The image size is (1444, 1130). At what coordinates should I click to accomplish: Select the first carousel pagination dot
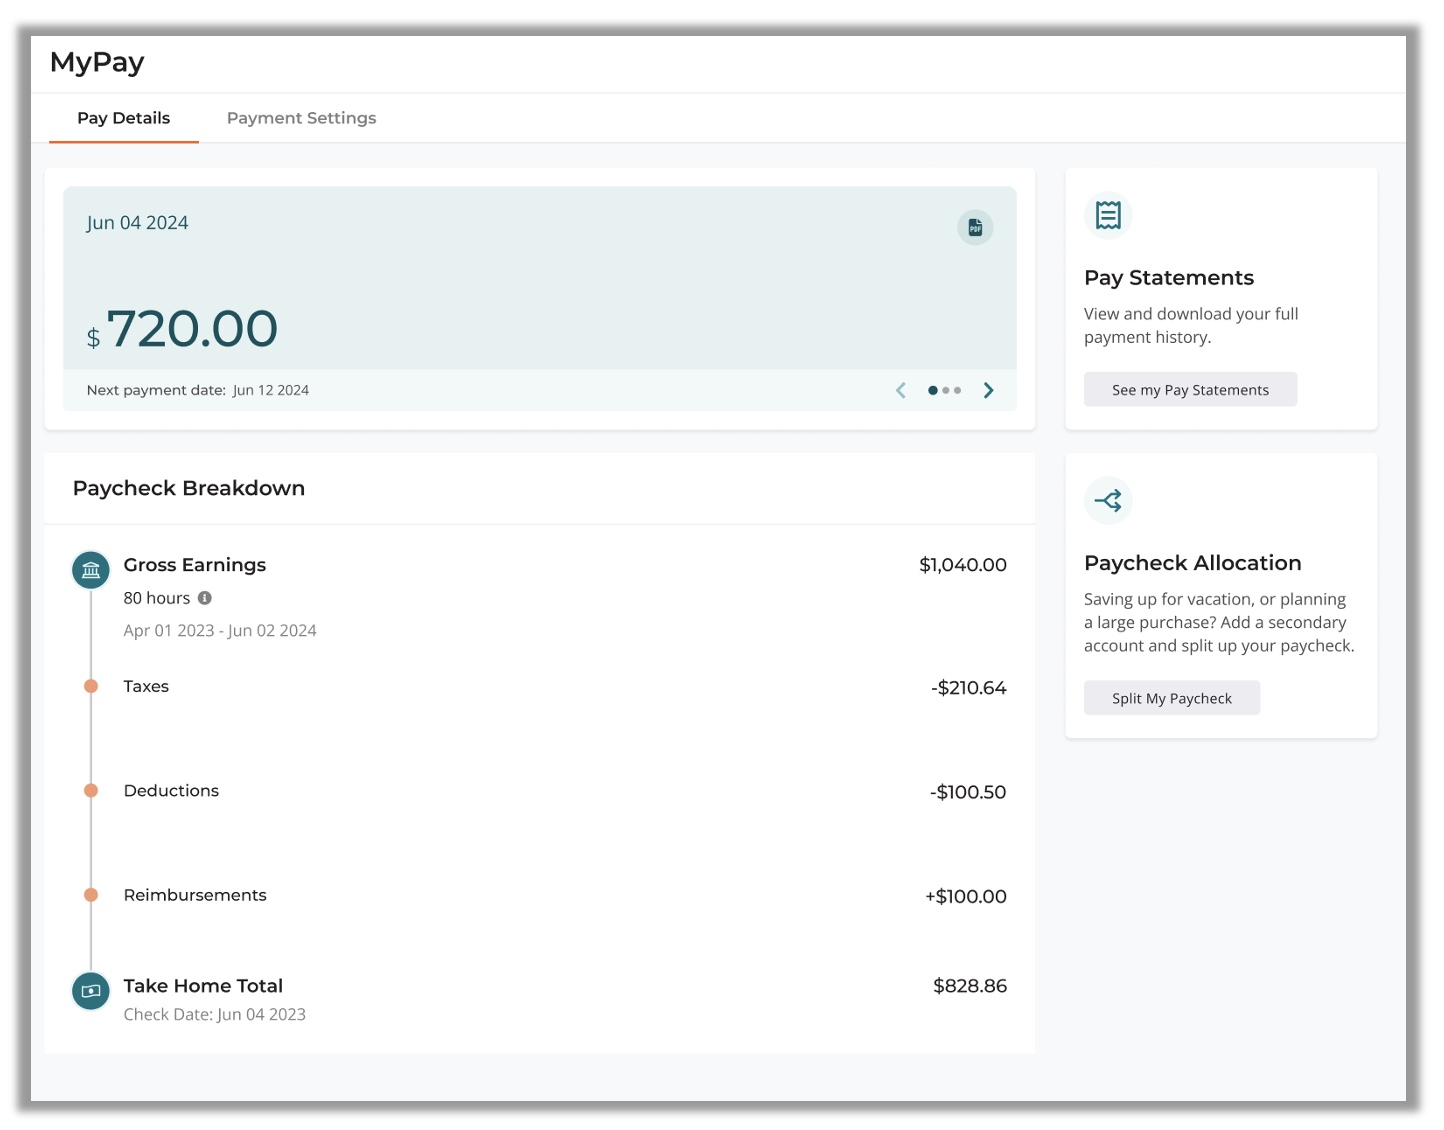point(933,391)
